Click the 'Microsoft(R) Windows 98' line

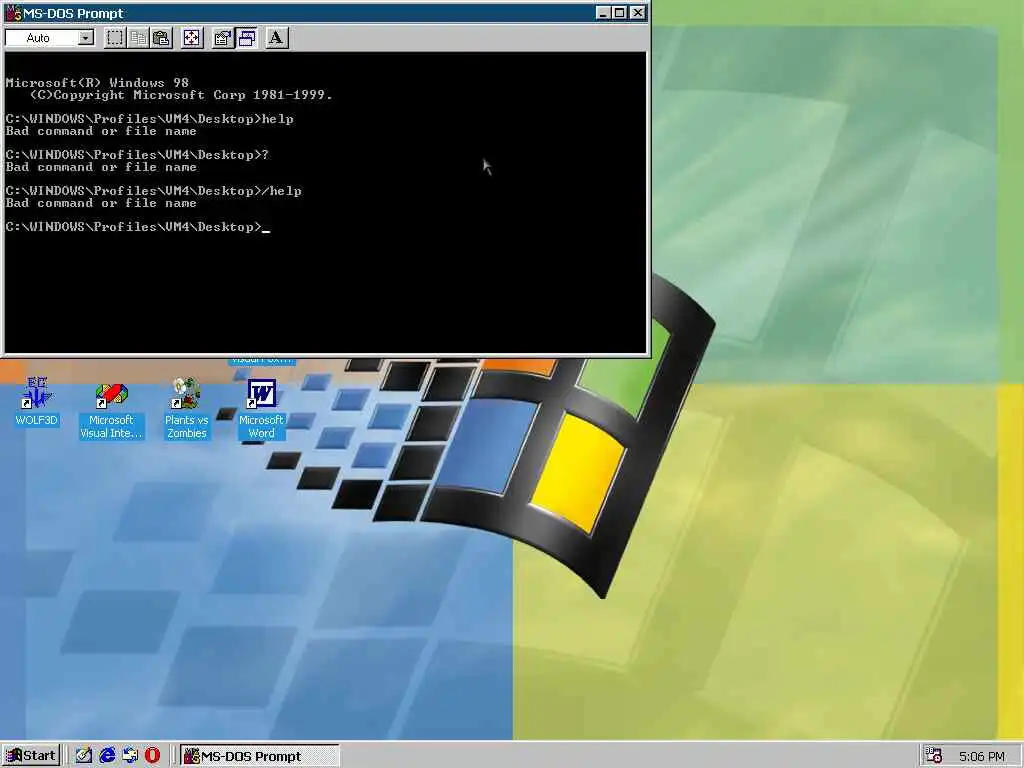point(97,83)
